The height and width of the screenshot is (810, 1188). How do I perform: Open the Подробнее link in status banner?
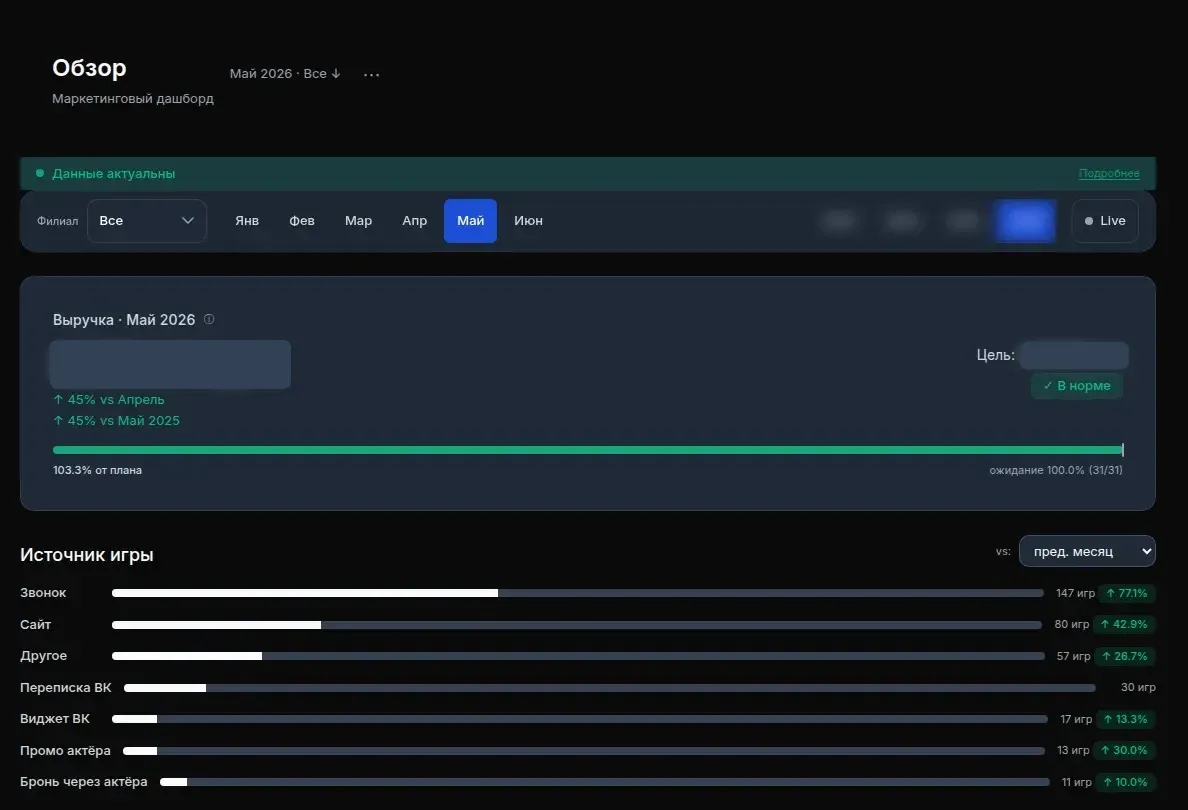click(1108, 174)
